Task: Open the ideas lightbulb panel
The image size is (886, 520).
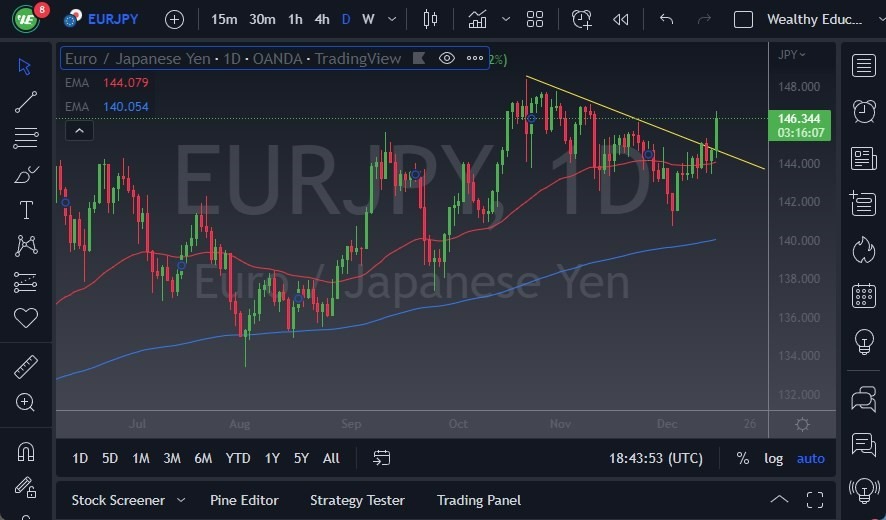Action: click(x=864, y=342)
